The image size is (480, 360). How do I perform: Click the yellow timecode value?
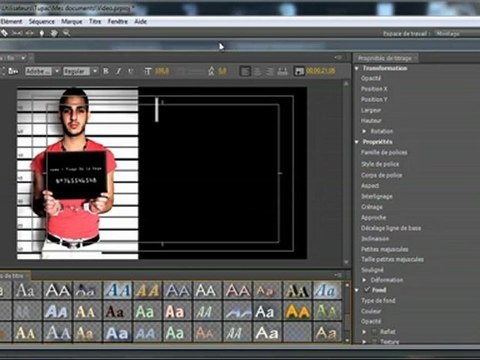[x=321, y=71]
